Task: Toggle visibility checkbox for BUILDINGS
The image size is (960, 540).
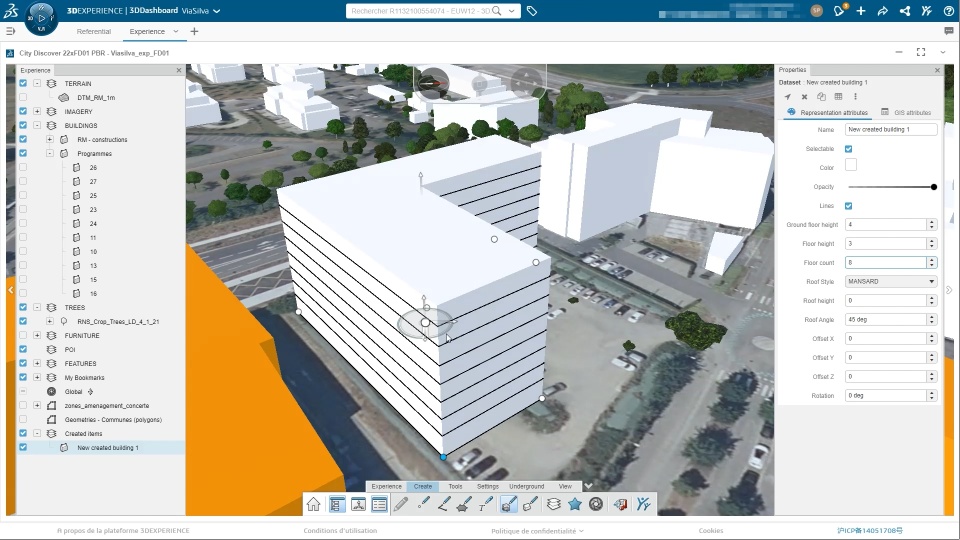Action: pos(23,126)
